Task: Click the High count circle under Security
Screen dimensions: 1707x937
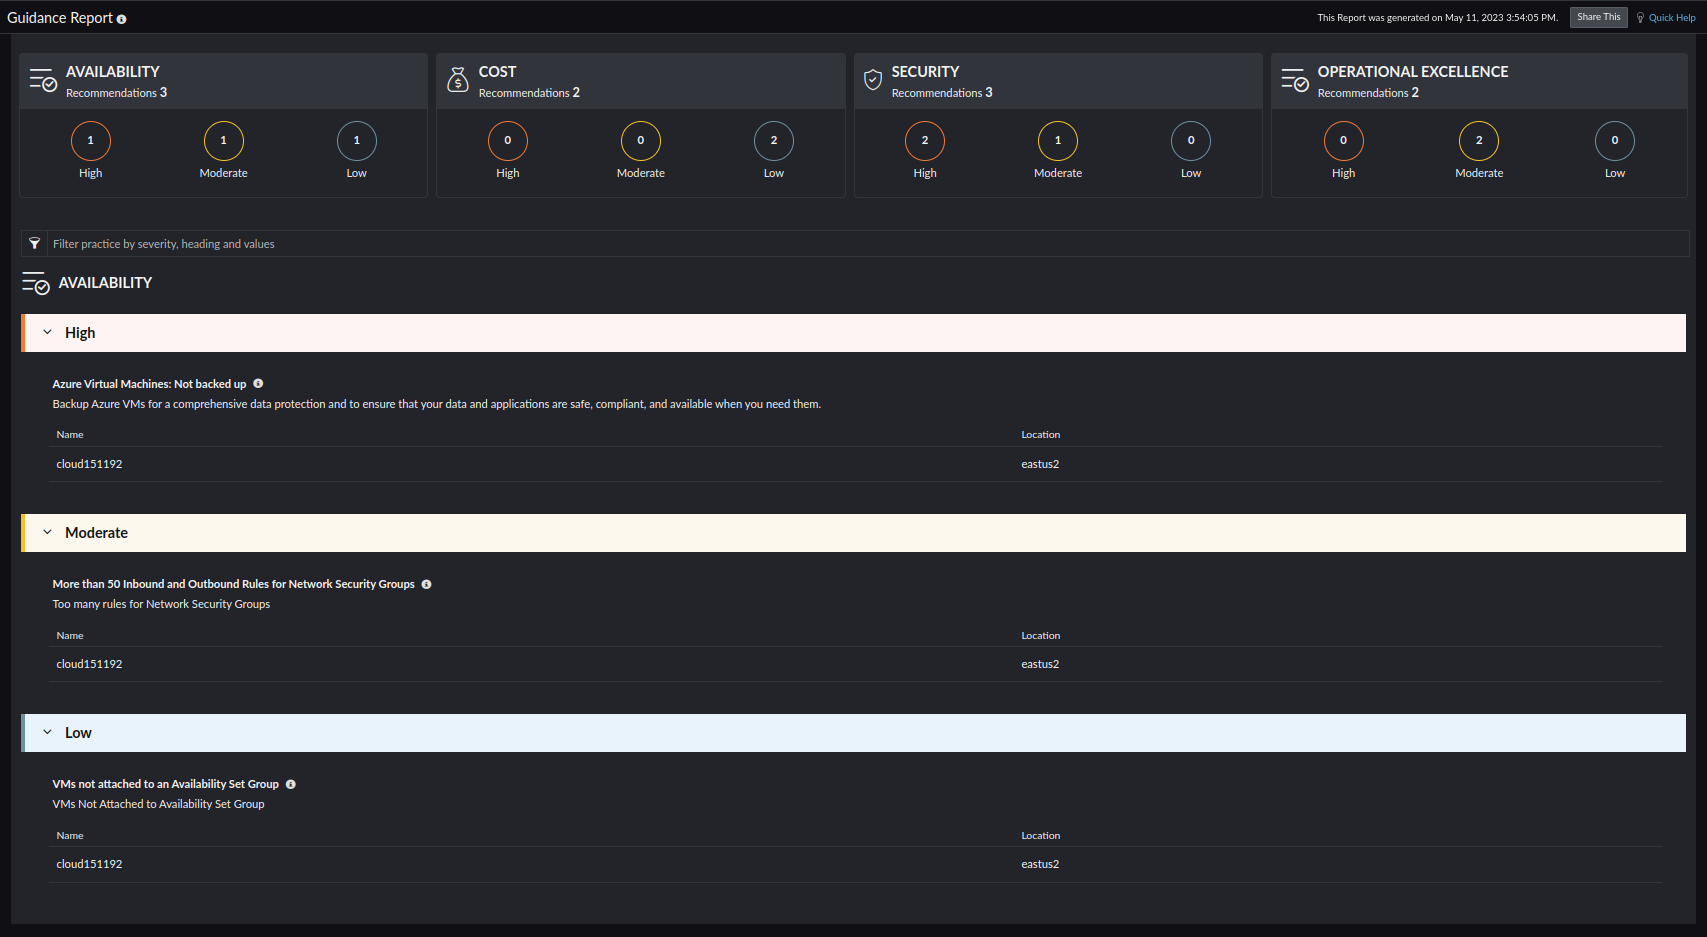Action: tap(924, 141)
